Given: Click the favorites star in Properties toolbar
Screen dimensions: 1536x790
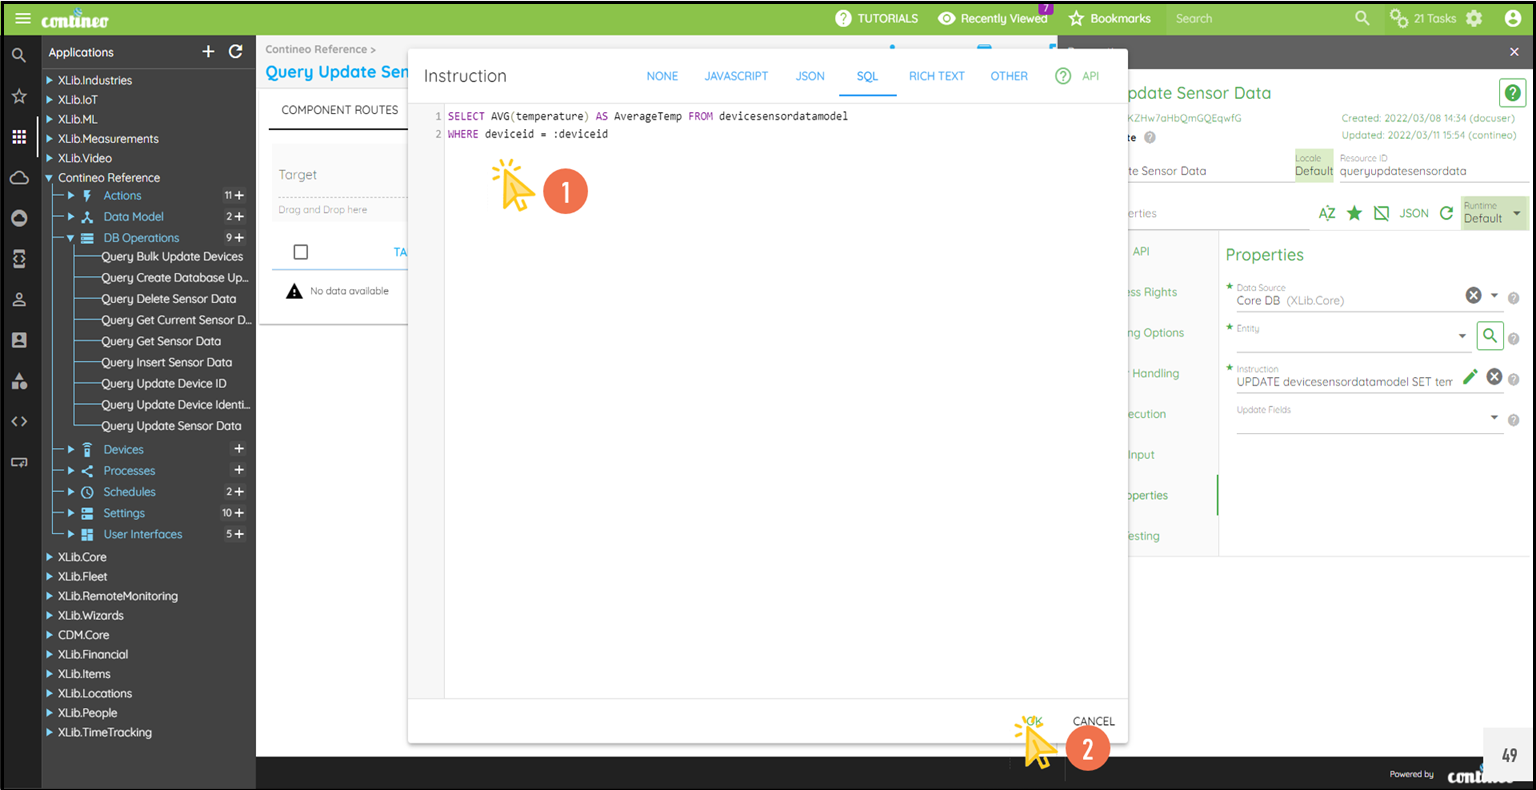Looking at the screenshot, I should (x=1354, y=213).
